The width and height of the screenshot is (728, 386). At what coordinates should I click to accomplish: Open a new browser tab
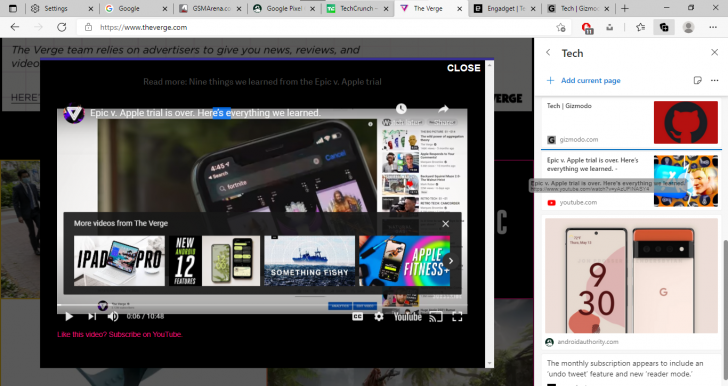[624, 8]
